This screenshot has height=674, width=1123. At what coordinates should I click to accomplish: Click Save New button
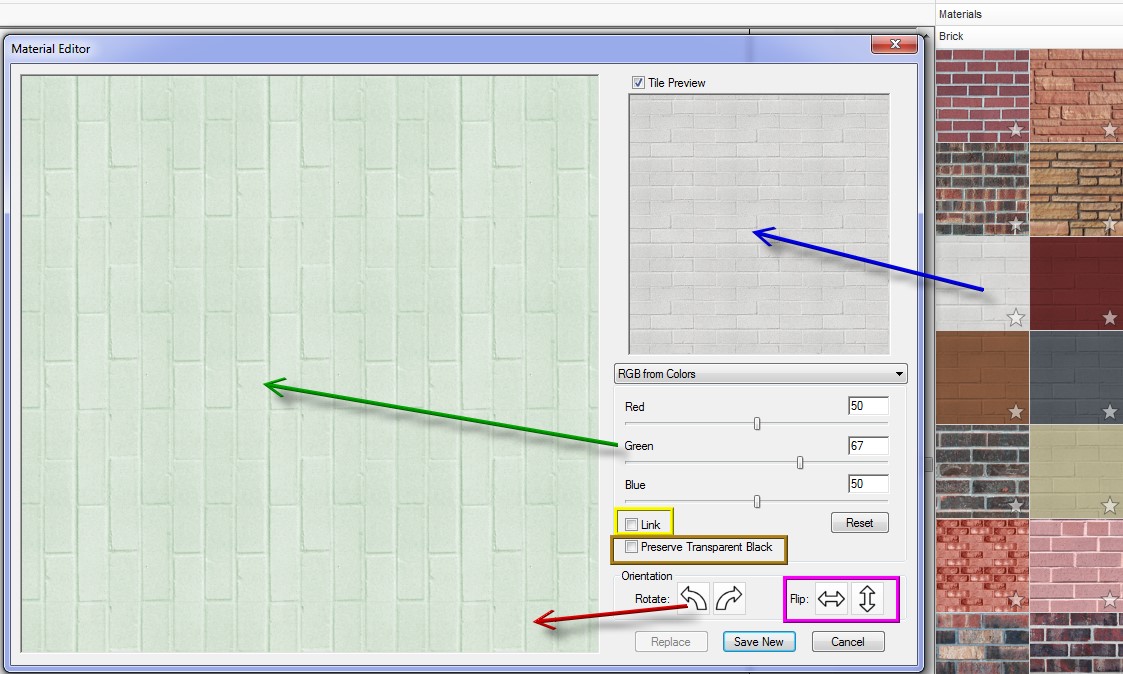coord(758,642)
